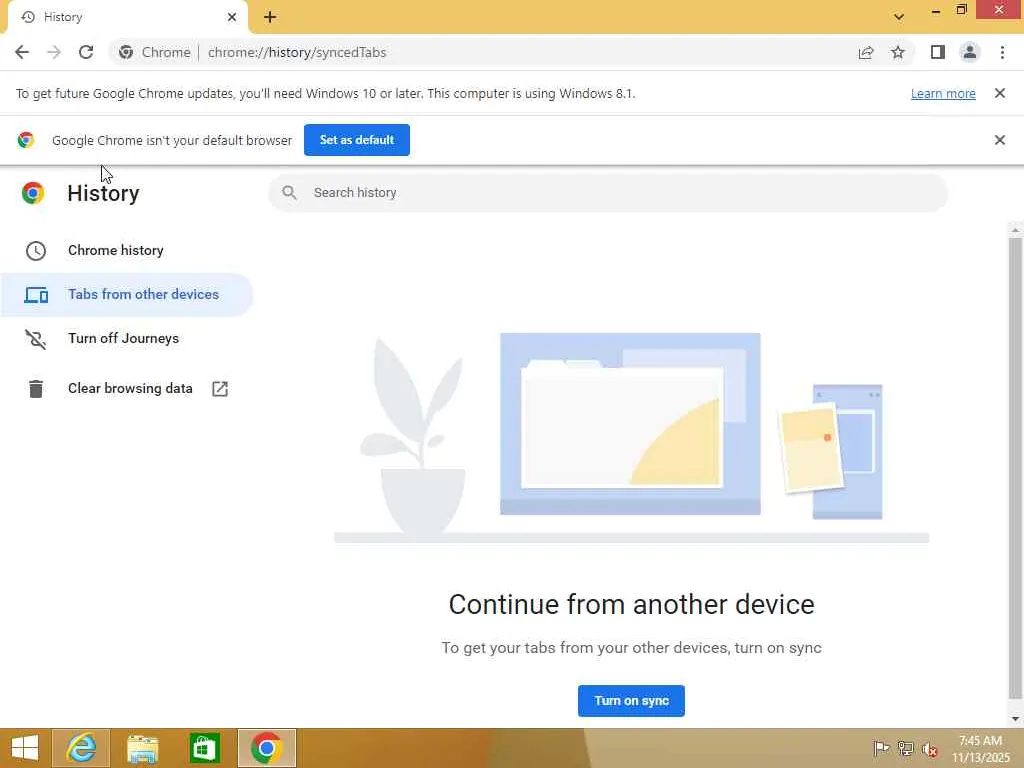Go back using the browser back arrow
Image resolution: width=1024 pixels, height=768 pixels.
[x=22, y=52]
